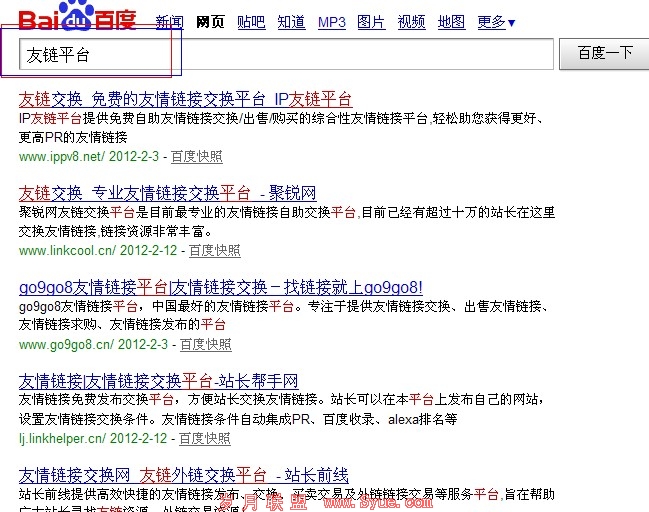Viewport: 649px width, 512px height.
Task: Switch to the 贴吧 tab
Action: (x=251, y=22)
